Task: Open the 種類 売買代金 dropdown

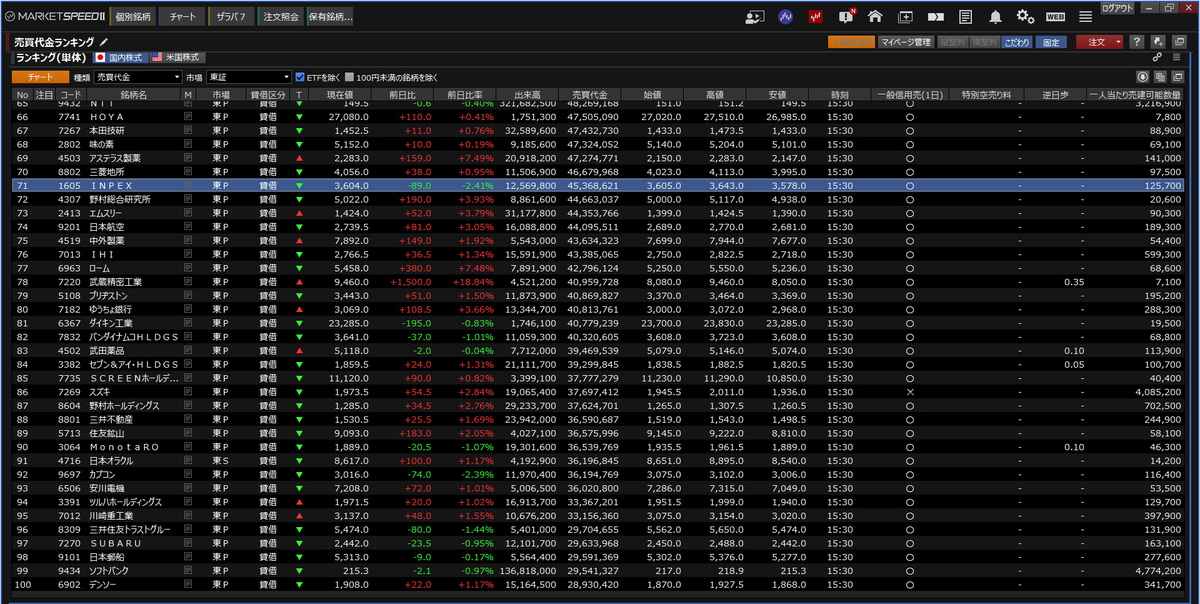Action: [138, 76]
